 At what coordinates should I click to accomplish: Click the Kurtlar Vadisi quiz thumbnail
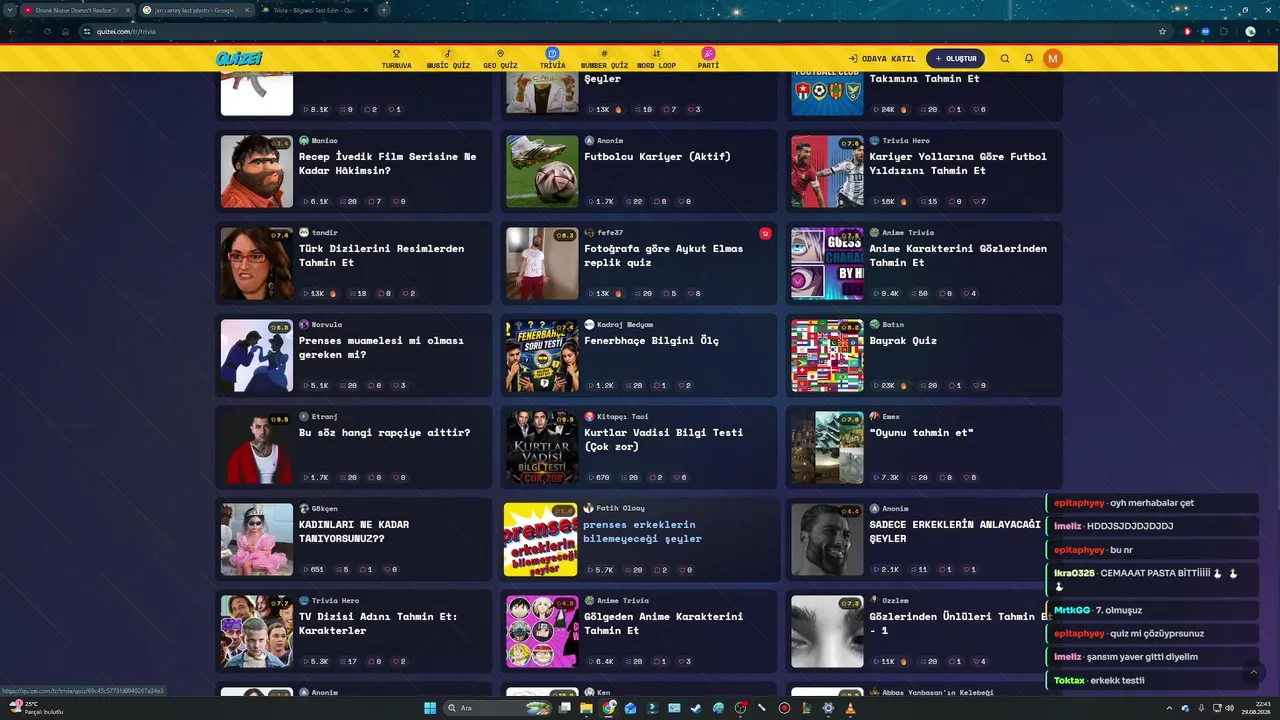click(542, 448)
